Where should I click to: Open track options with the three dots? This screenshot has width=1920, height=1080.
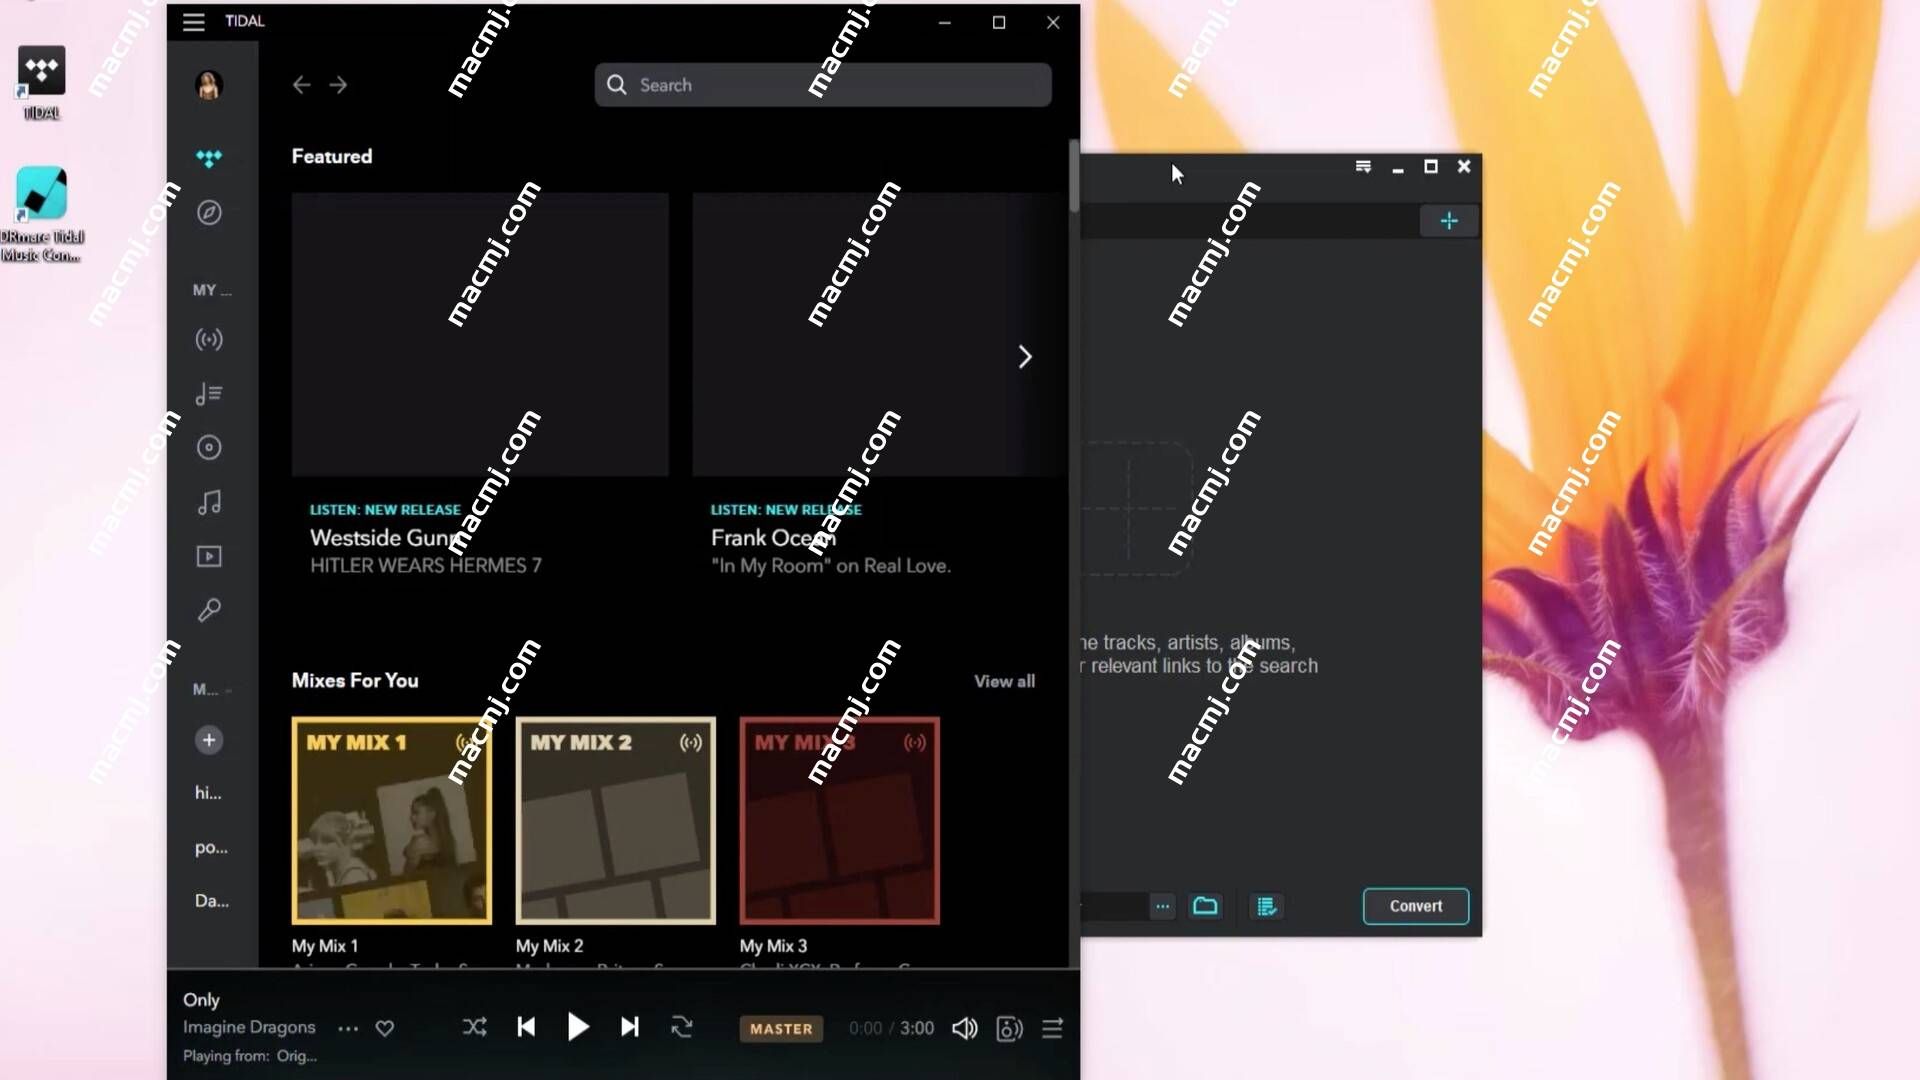point(348,1028)
